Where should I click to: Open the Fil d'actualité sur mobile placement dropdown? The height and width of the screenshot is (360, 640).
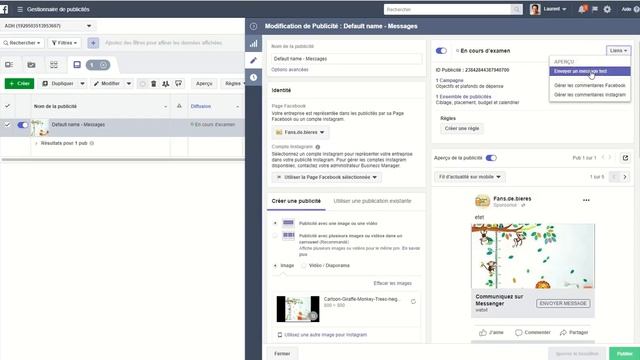tap(469, 177)
